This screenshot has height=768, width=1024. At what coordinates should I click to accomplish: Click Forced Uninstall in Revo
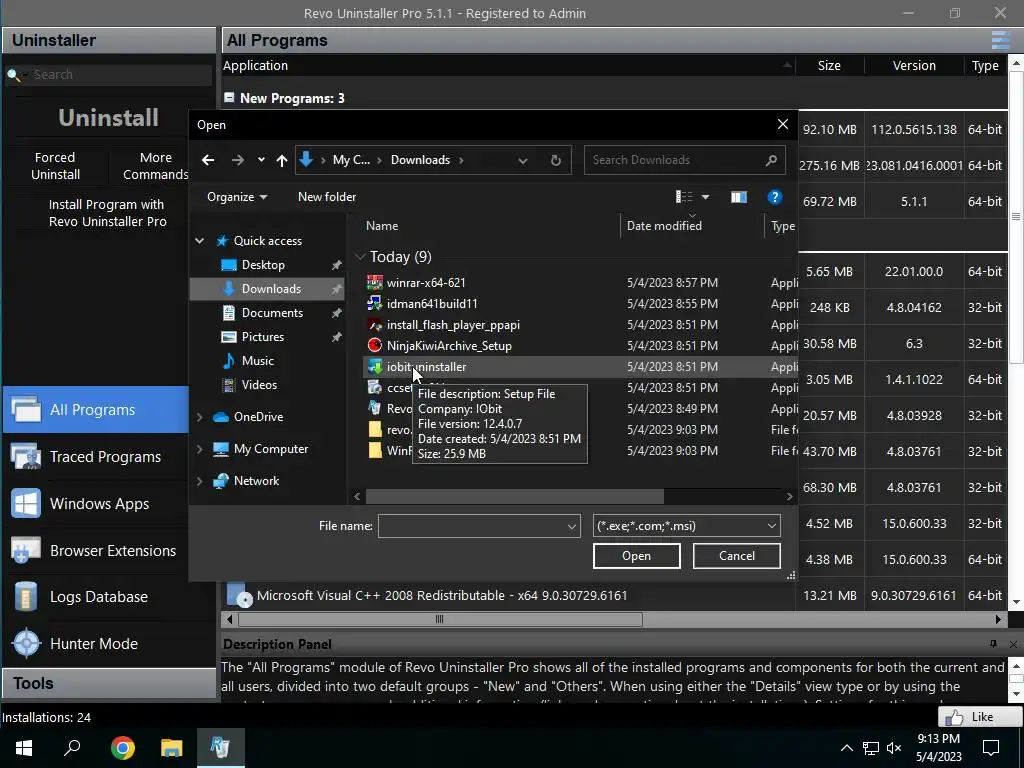pyautogui.click(x=56, y=166)
